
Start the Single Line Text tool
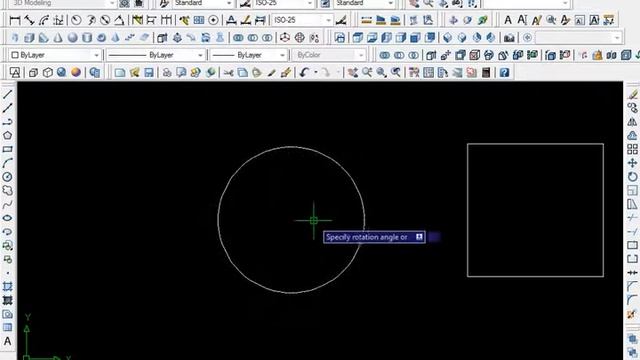pos(522,20)
